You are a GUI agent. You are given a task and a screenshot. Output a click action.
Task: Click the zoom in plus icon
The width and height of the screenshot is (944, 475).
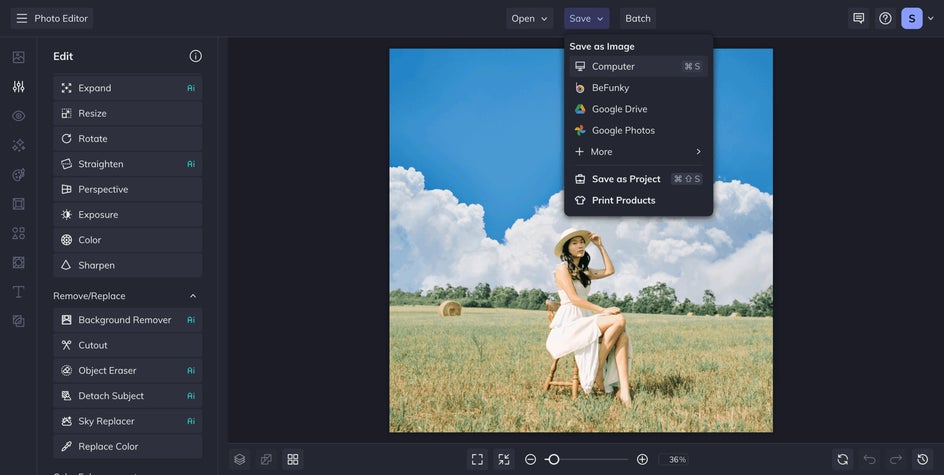pyautogui.click(x=642, y=459)
